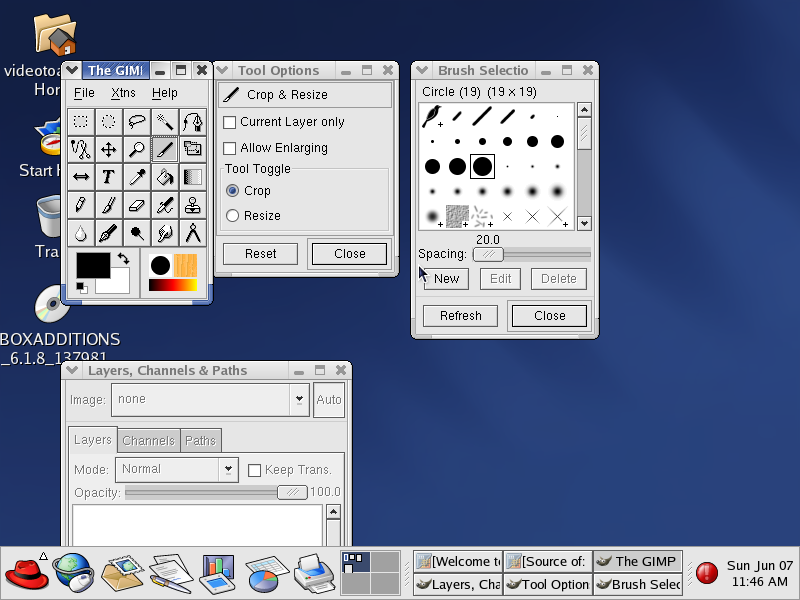Image resolution: width=800 pixels, height=600 pixels.
Task: Select the Move tool
Action: coord(109,149)
